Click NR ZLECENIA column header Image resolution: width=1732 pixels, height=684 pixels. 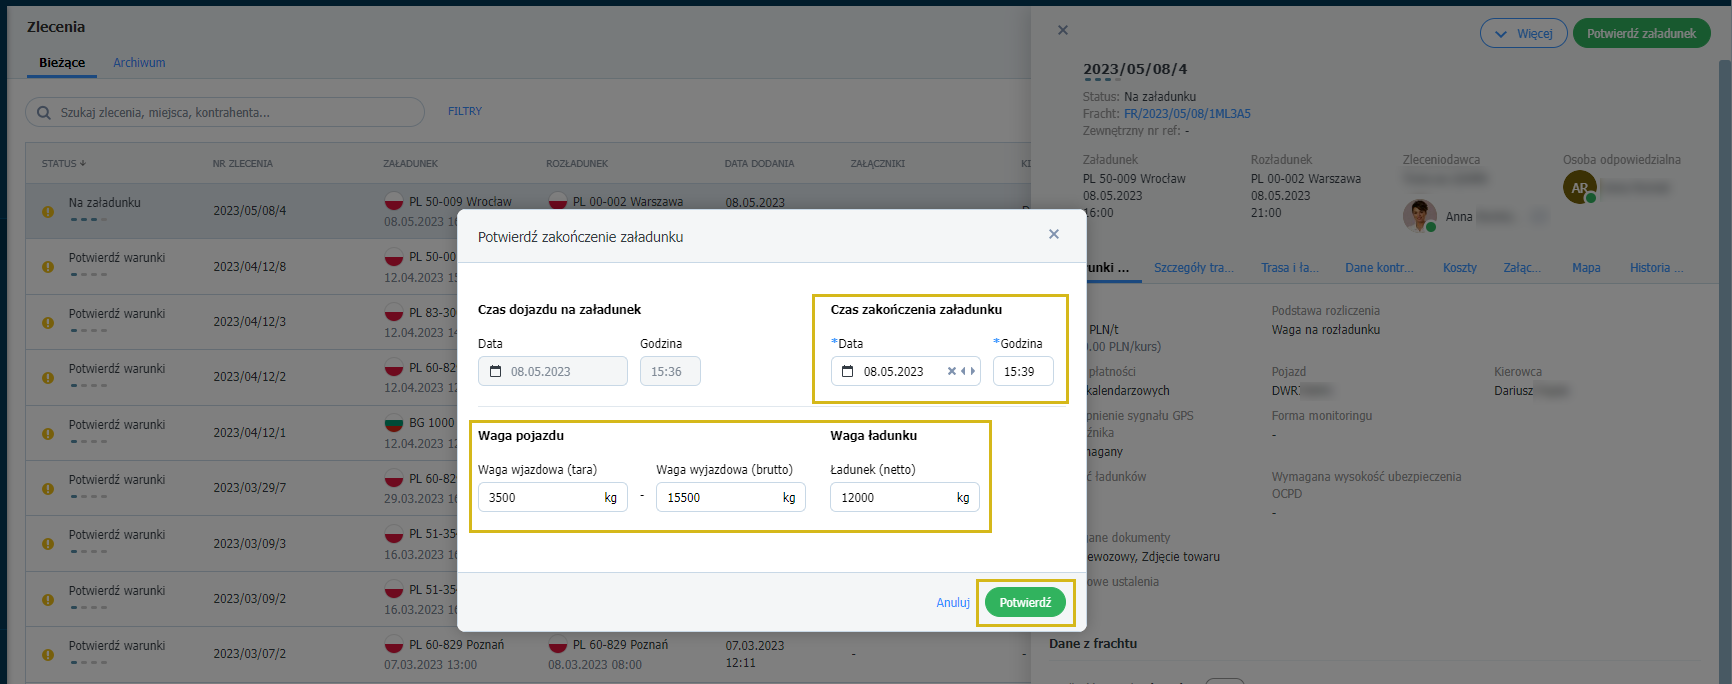coord(243,163)
